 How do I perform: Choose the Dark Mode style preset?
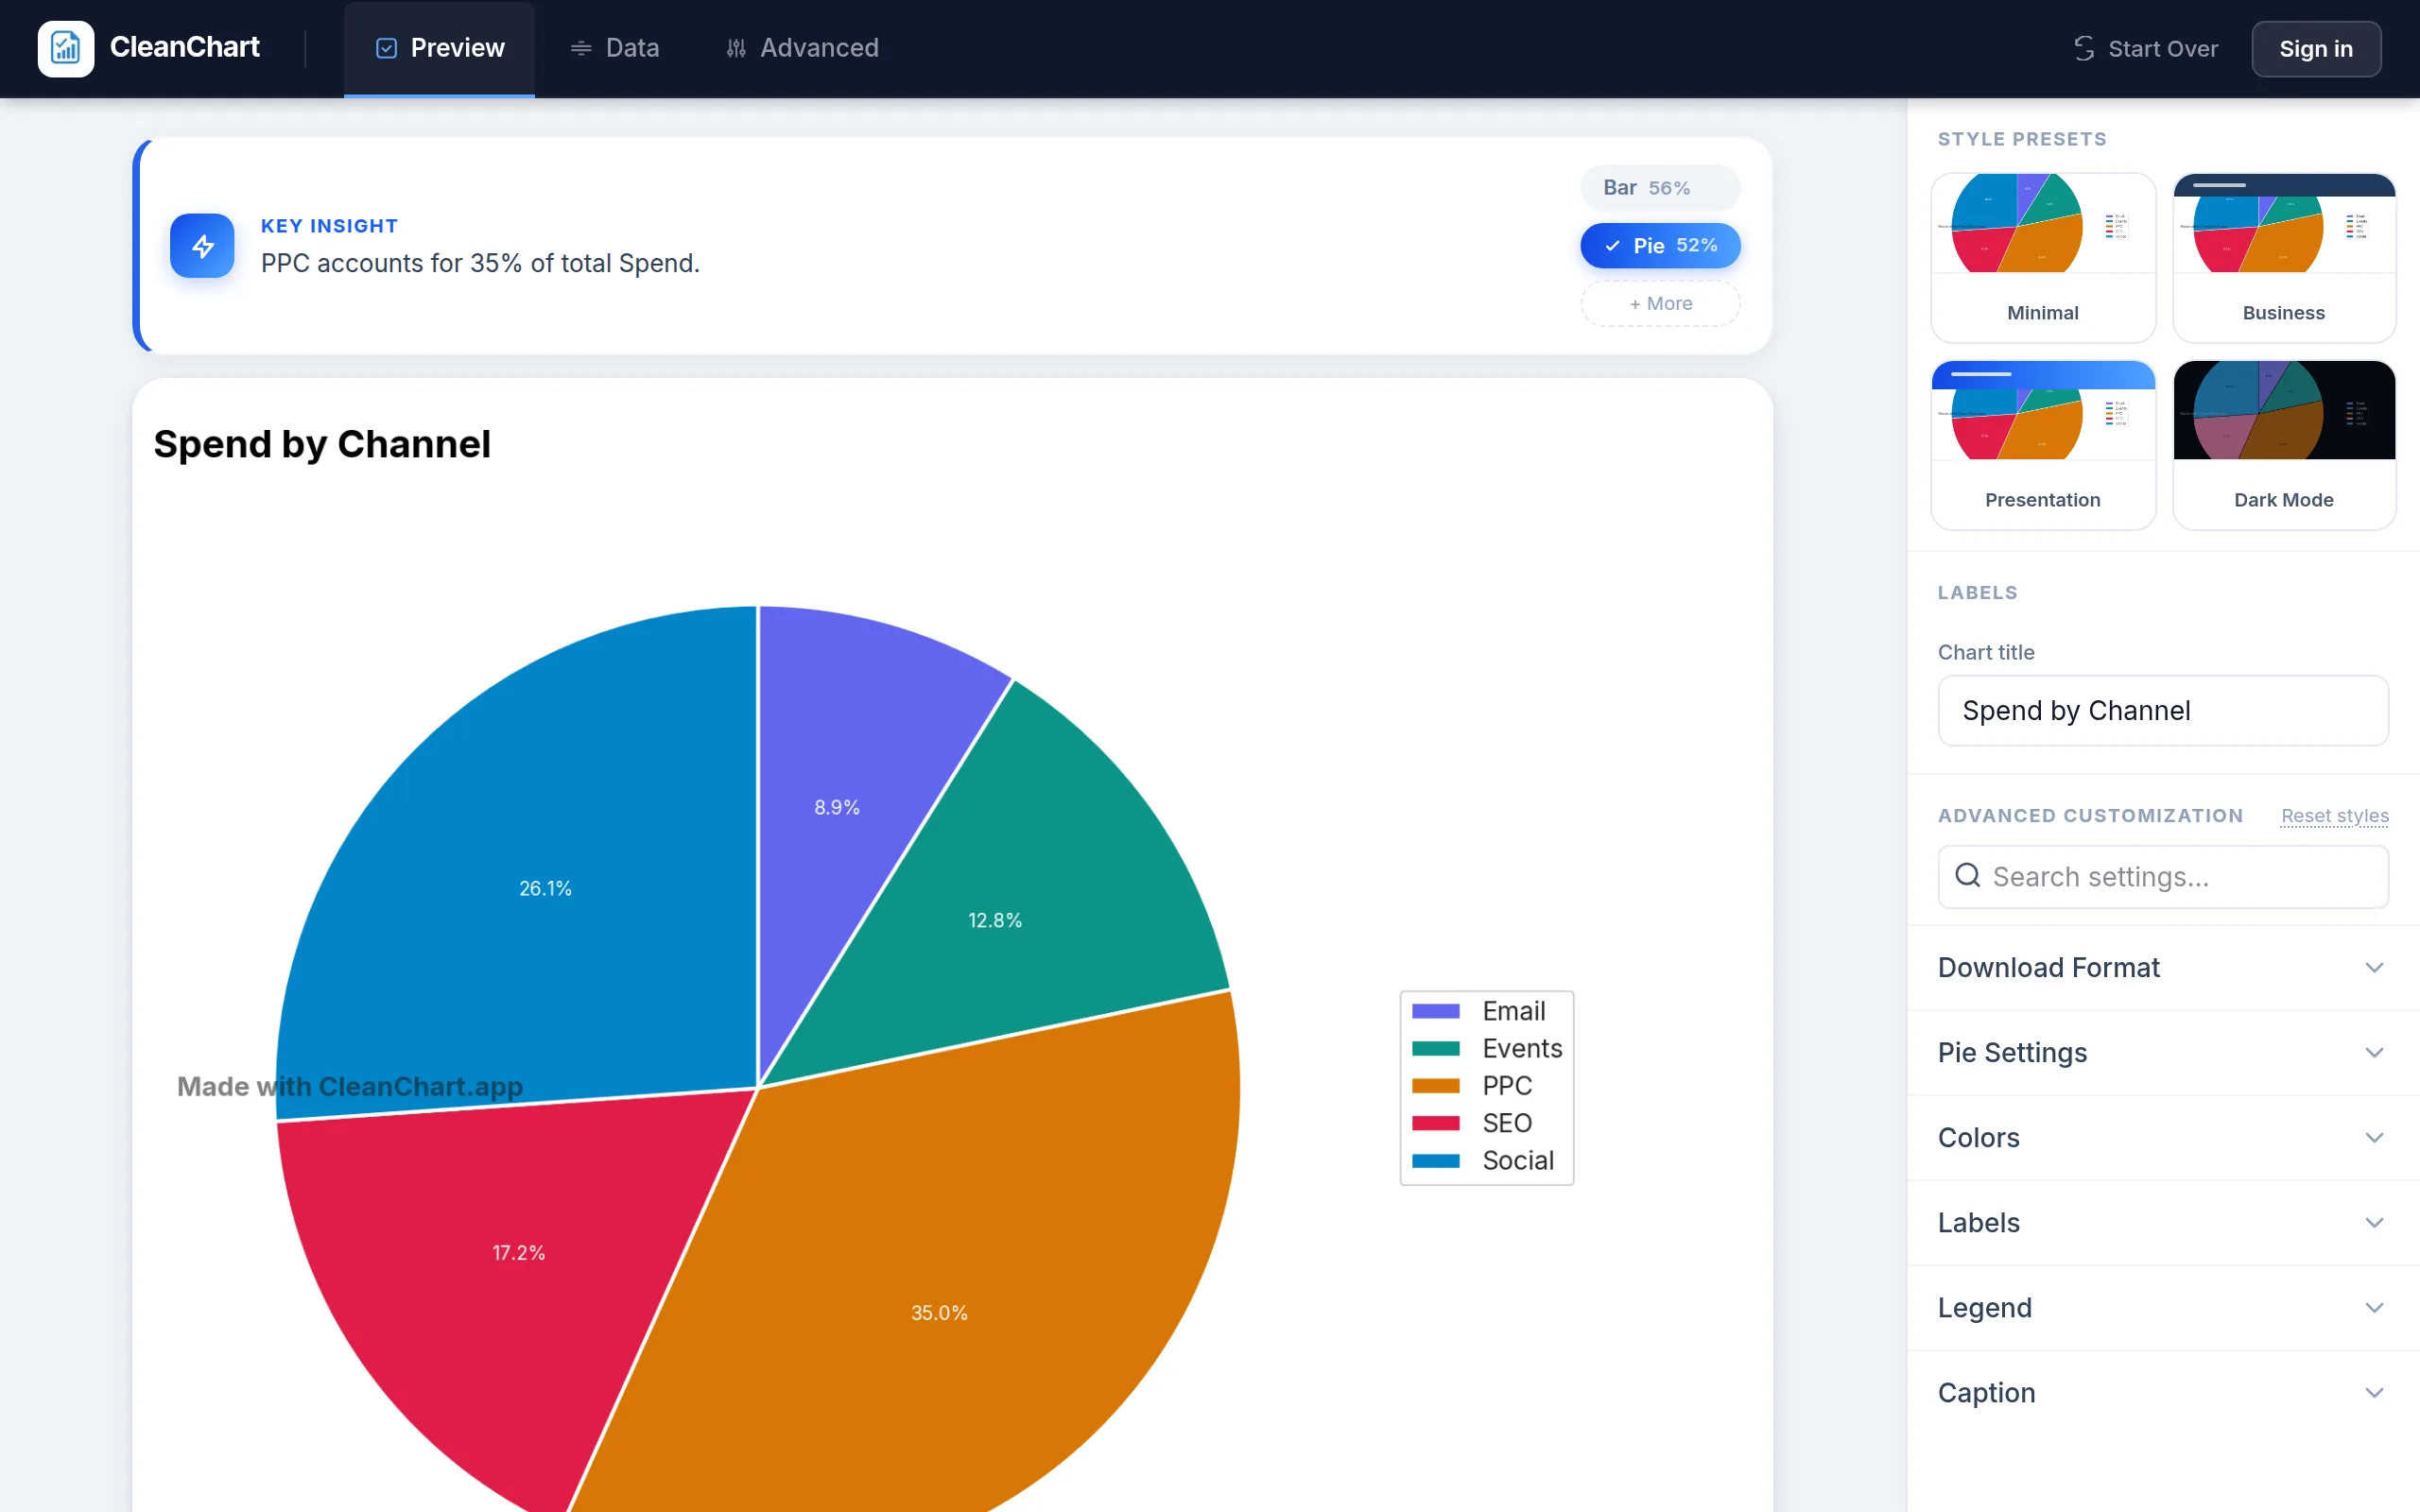(2284, 444)
